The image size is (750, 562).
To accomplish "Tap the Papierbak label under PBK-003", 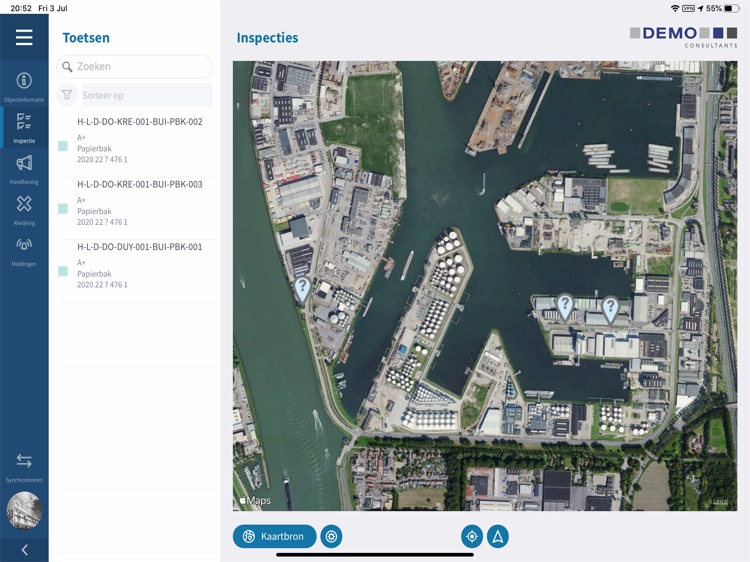I will (94, 211).
